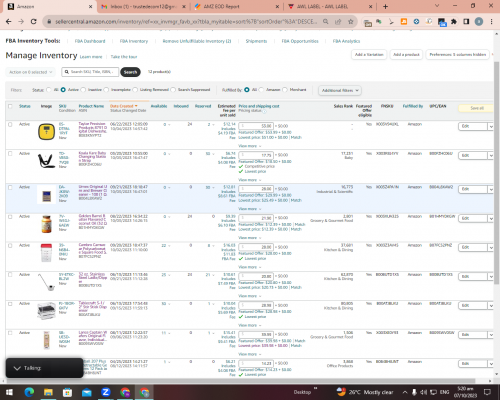Expand View more under Koala Kare pricing
The height and width of the screenshot is (400, 500).
[x=250, y=180]
